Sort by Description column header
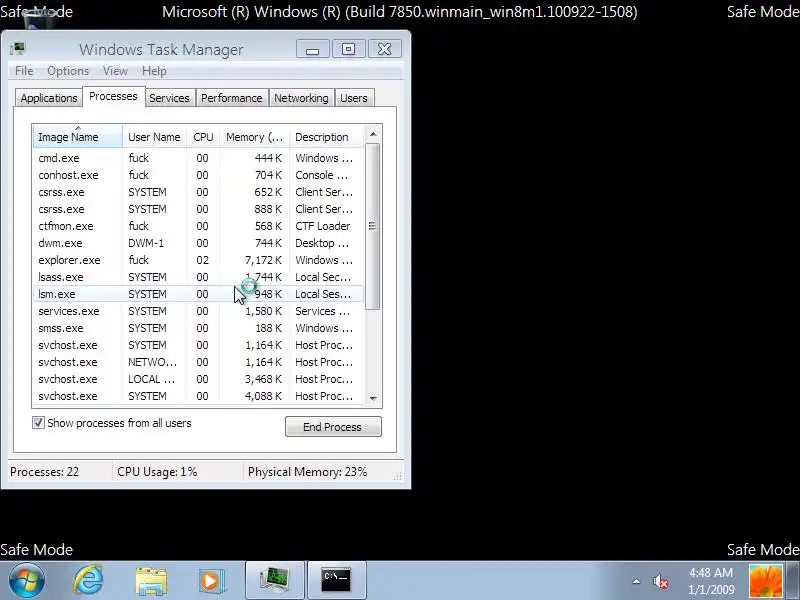800x600 pixels. click(327, 137)
